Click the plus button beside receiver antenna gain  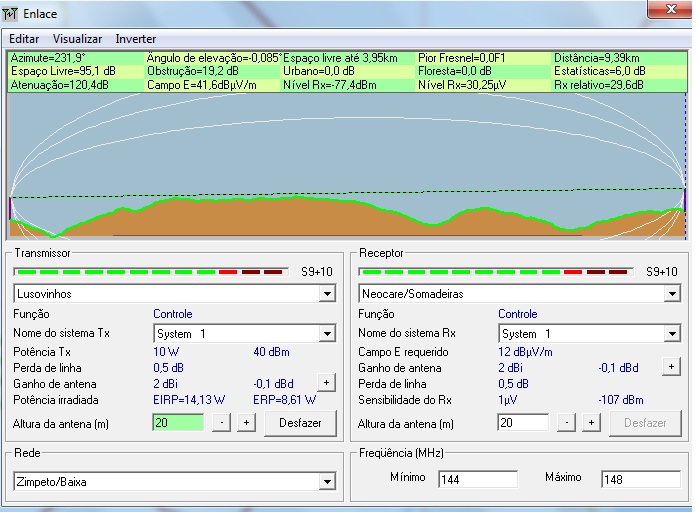pyautogui.click(x=671, y=367)
